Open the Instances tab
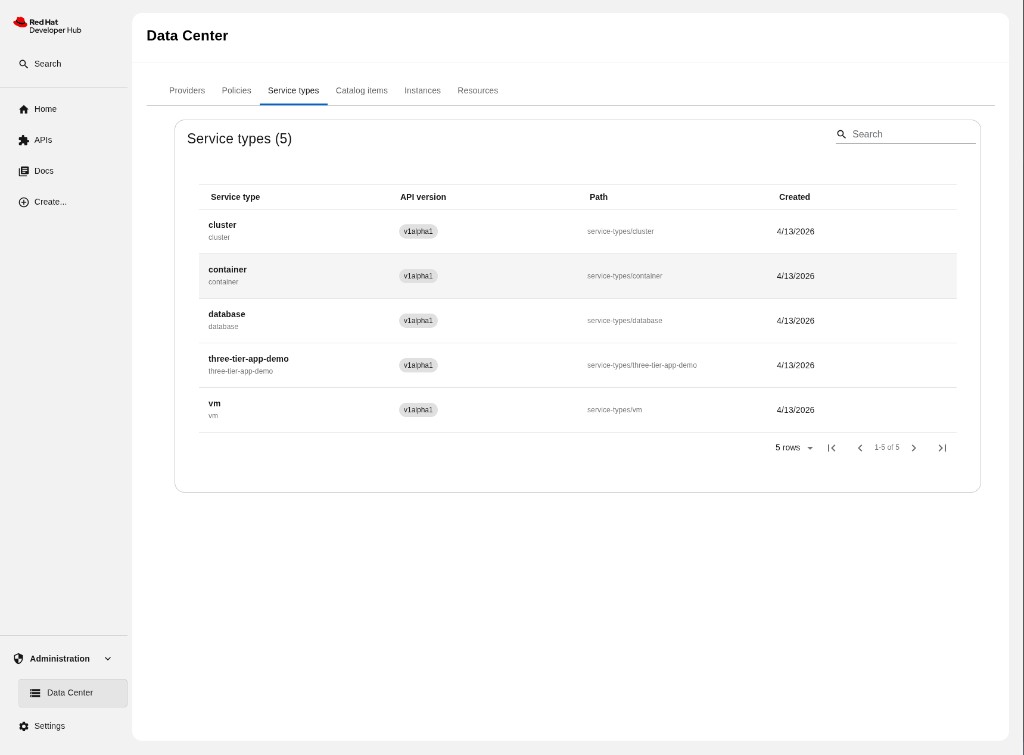The image size is (1024, 755). tap(422, 90)
